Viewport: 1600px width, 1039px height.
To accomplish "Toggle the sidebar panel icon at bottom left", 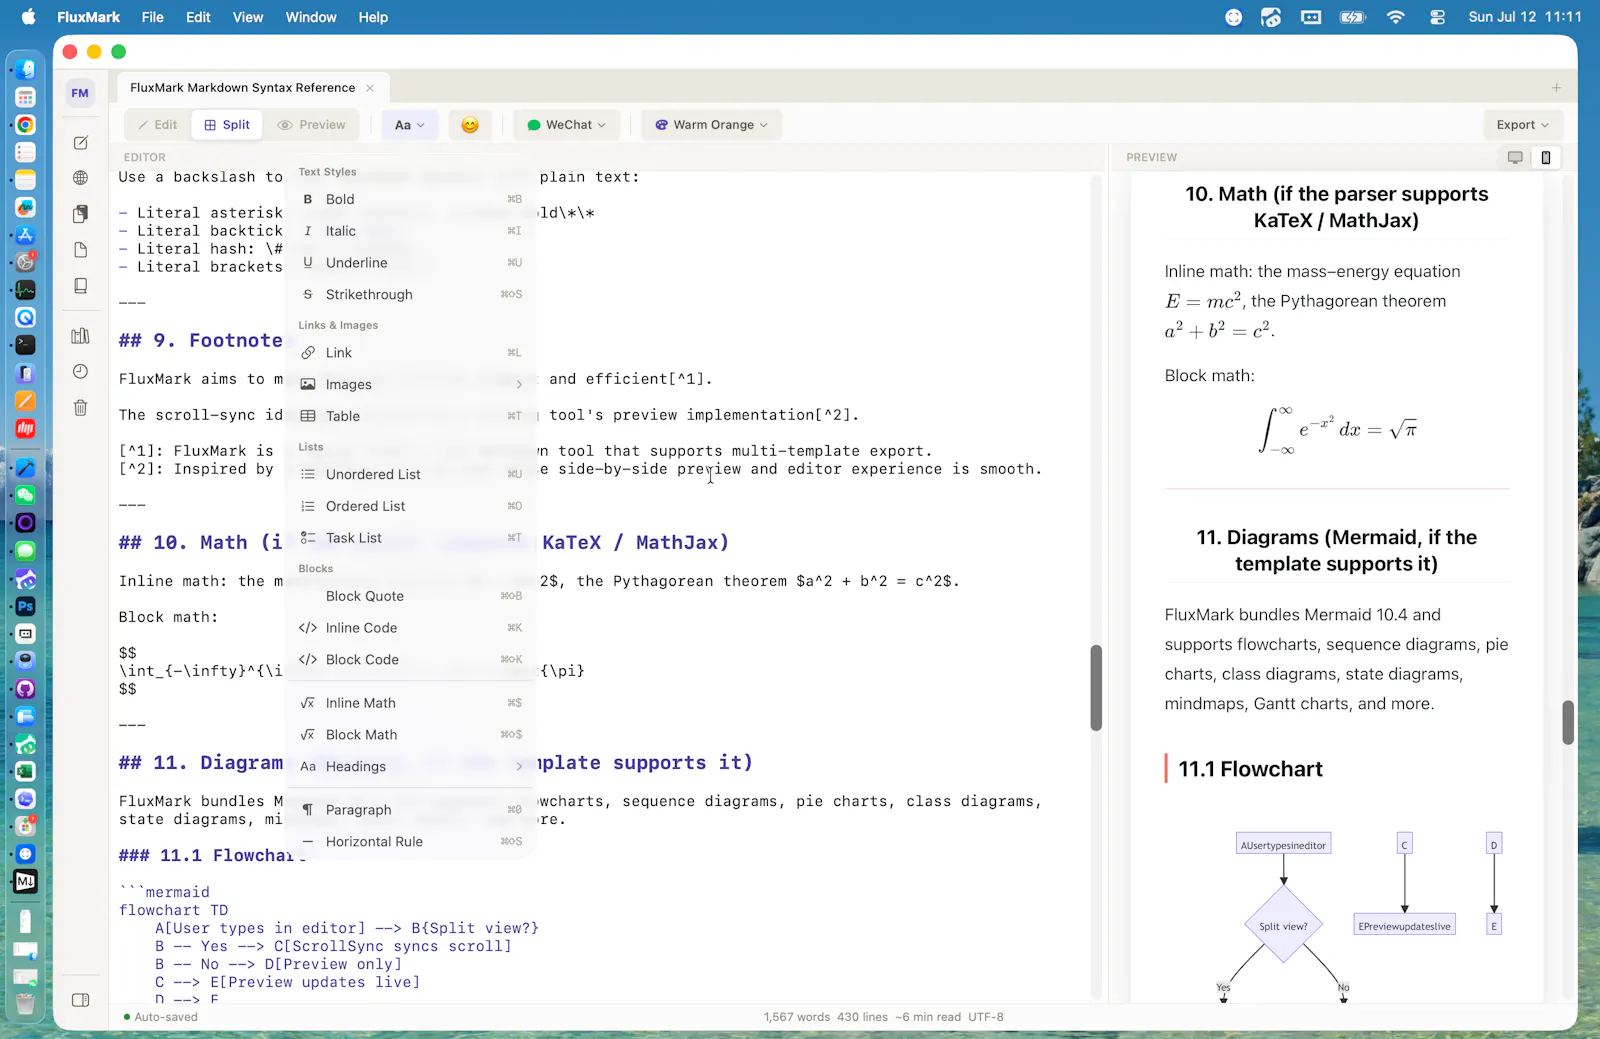I will click(x=81, y=1000).
